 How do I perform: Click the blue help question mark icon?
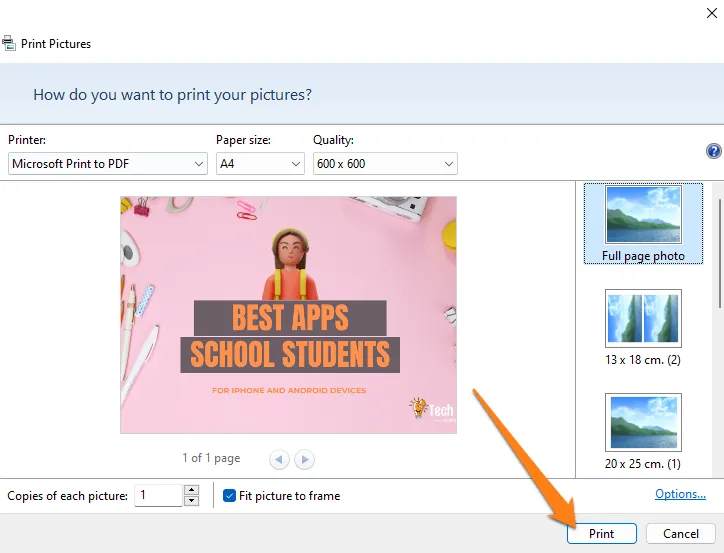click(713, 151)
